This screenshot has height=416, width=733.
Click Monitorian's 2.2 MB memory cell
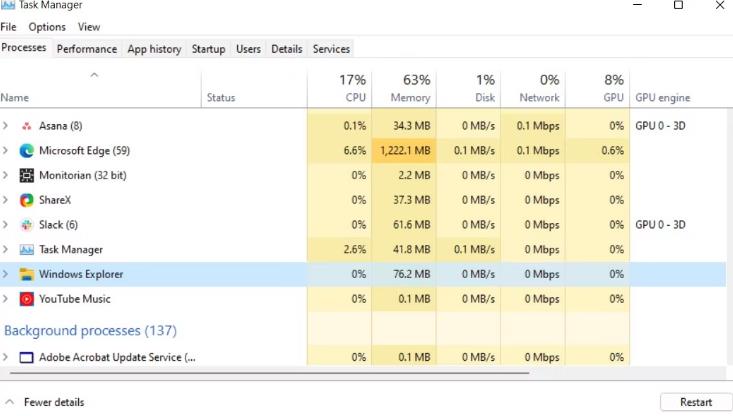coord(404,175)
